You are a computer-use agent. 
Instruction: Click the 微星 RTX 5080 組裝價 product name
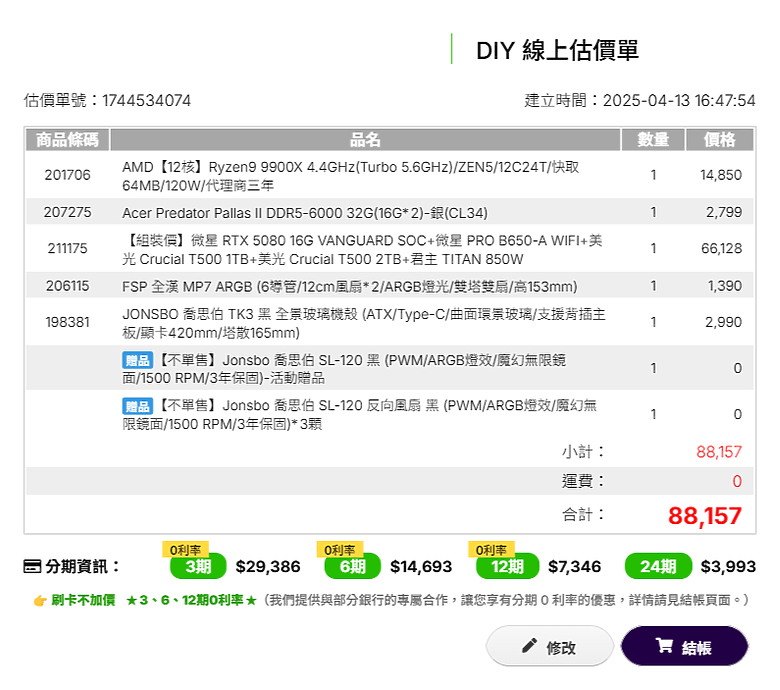coord(362,250)
